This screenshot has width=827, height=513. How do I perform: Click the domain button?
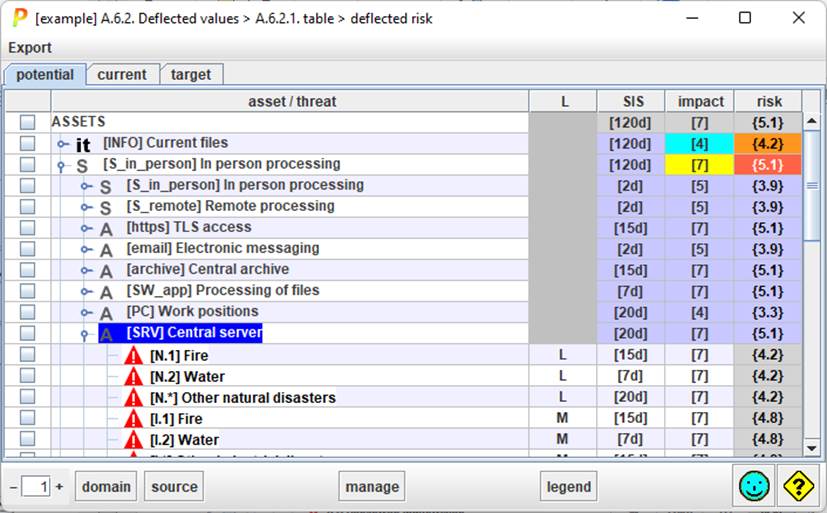click(x=106, y=486)
